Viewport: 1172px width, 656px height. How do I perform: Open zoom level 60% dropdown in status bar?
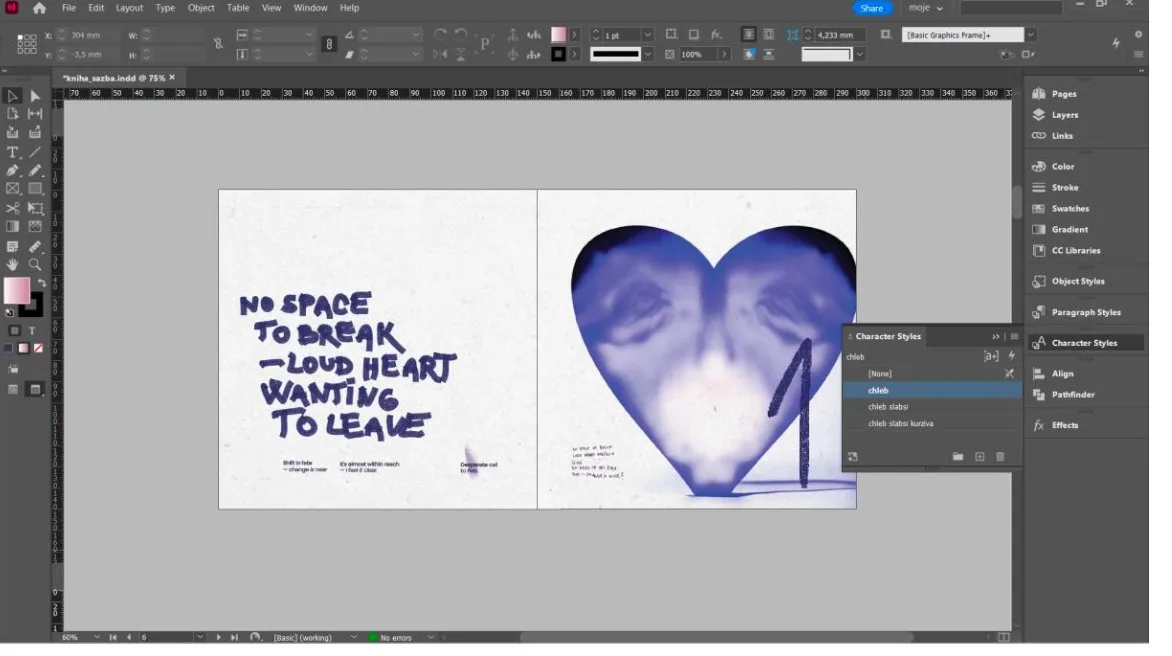coord(96,637)
